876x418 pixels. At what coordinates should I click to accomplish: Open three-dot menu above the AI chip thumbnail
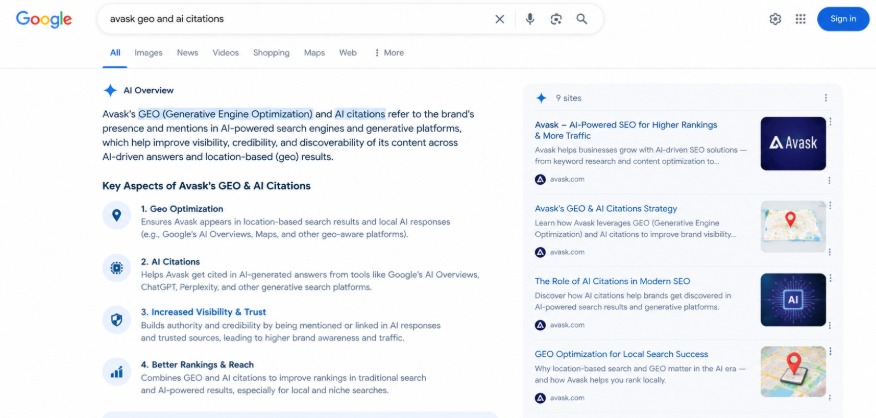pos(830,278)
